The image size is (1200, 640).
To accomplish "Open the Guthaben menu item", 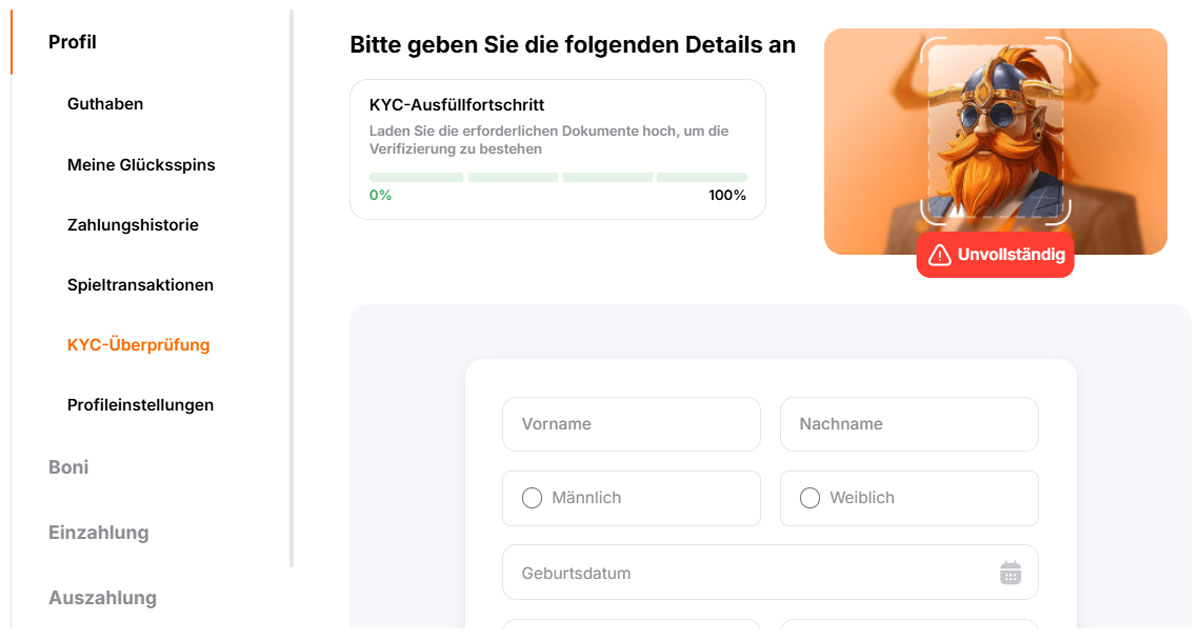I will 105,104.
